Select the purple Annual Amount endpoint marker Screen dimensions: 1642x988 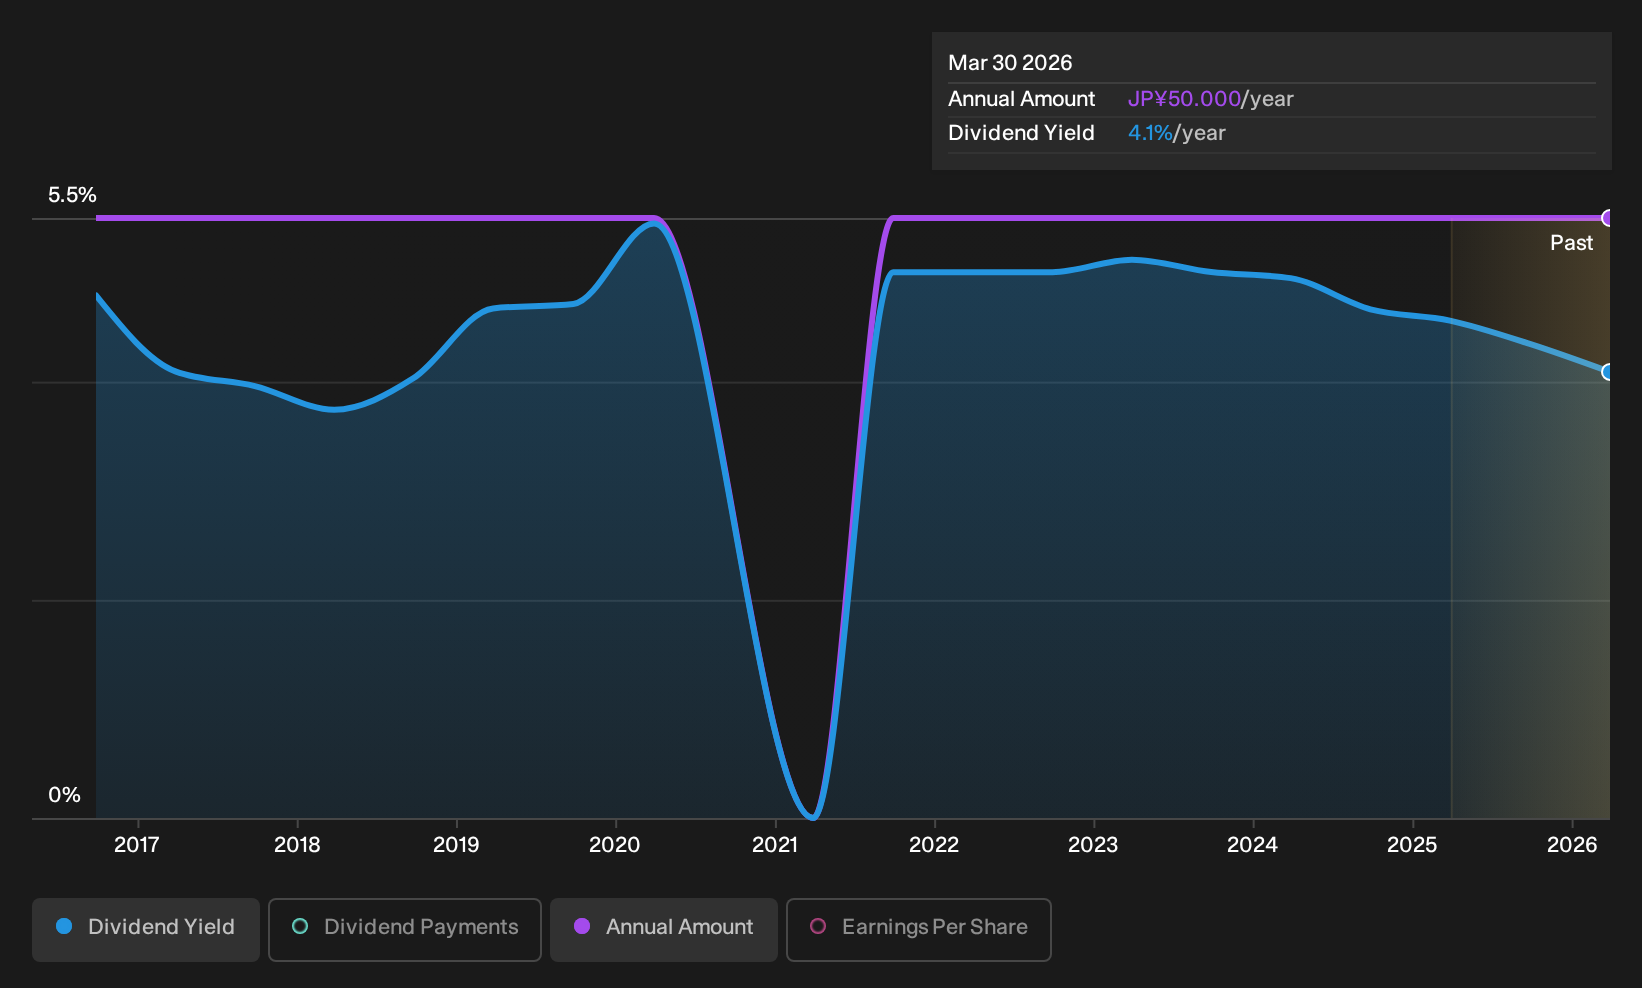pos(1608,218)
